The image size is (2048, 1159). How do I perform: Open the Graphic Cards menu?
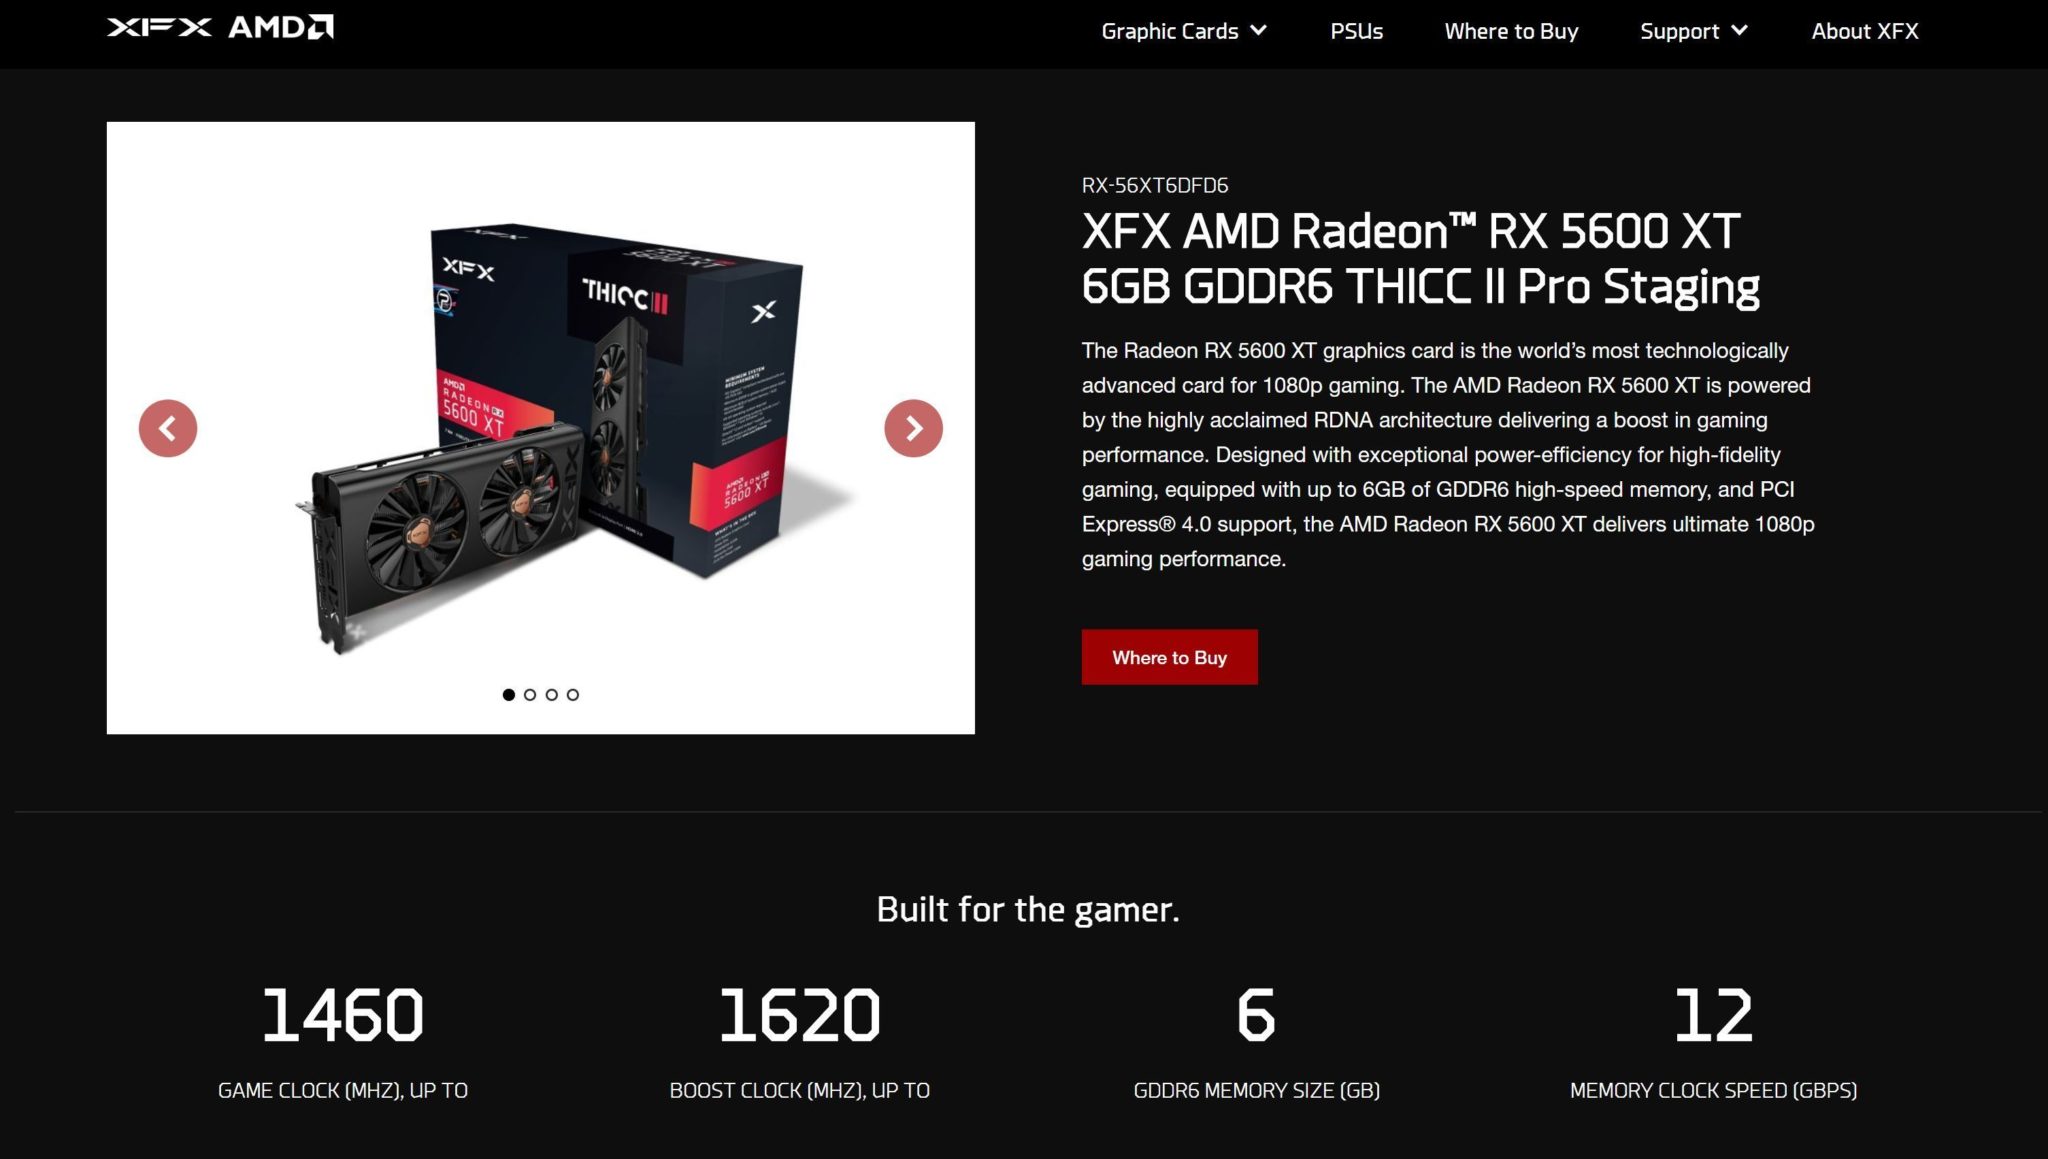click(x=1169, y=31)
